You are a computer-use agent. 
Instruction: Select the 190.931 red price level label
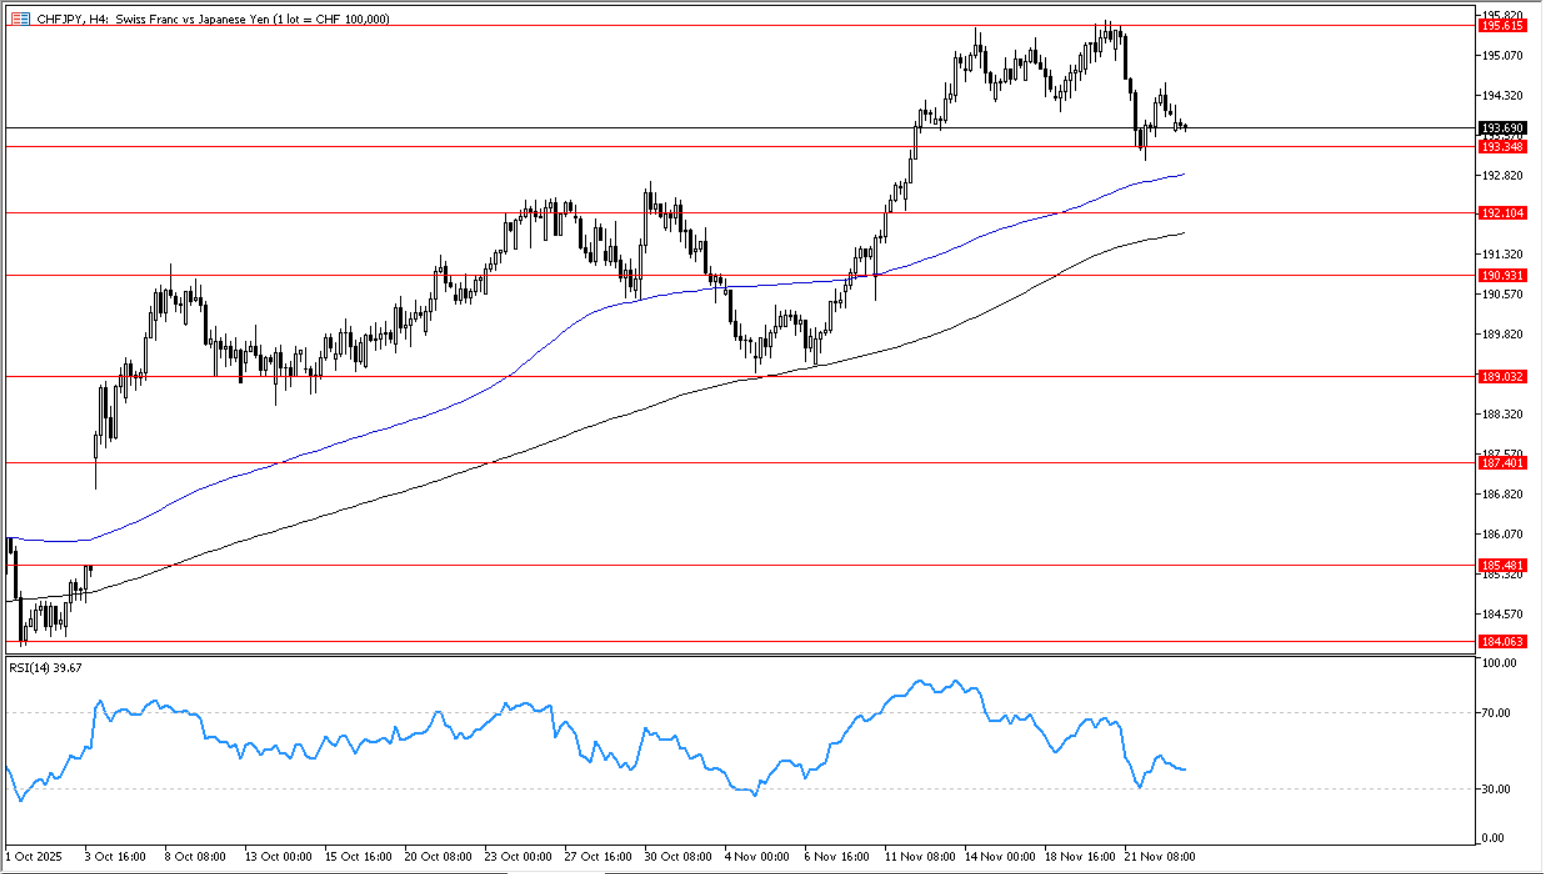pyautogui.click(x=1502, y=276)
